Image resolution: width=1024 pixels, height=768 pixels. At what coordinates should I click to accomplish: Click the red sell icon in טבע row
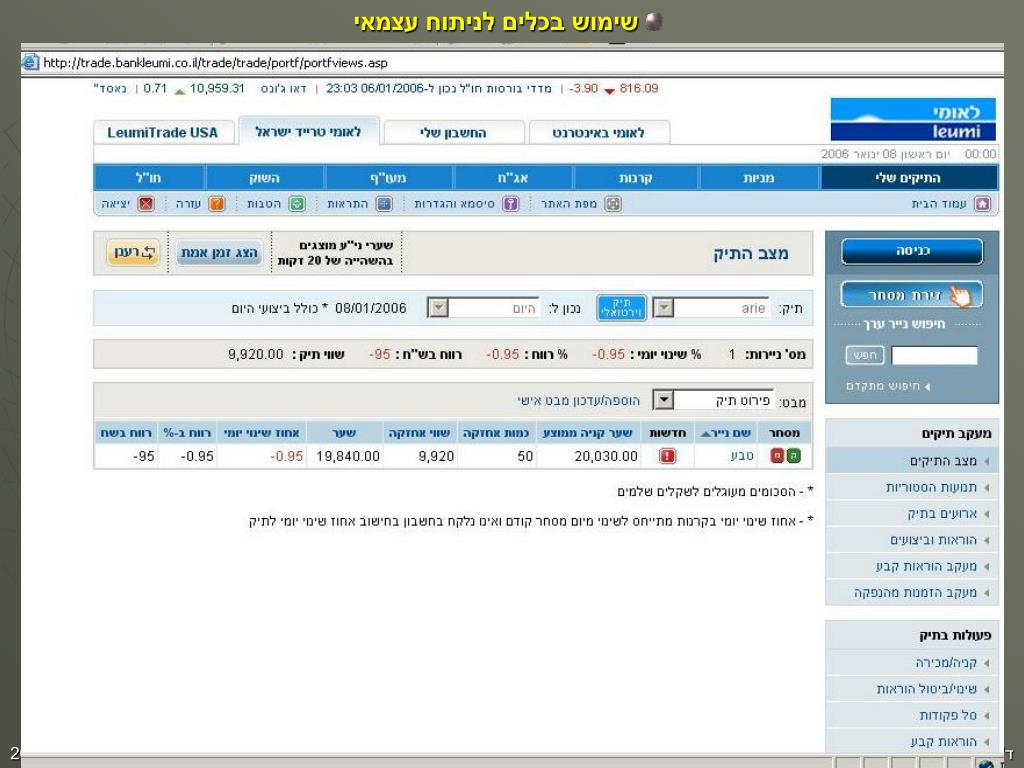tap(777, 456)
